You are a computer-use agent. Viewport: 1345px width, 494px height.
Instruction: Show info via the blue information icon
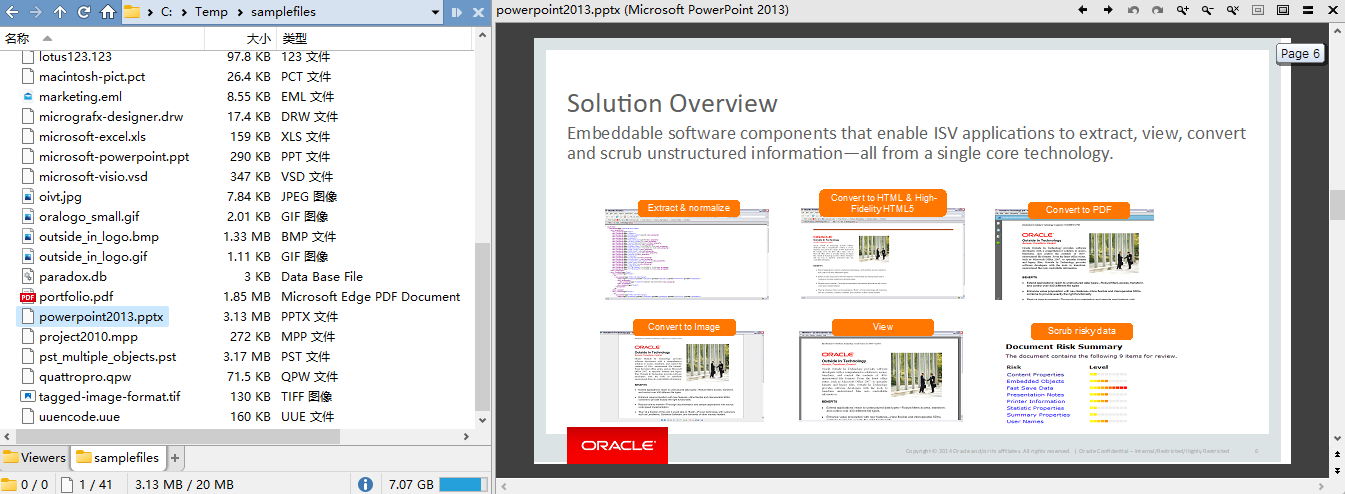(365, 484)
